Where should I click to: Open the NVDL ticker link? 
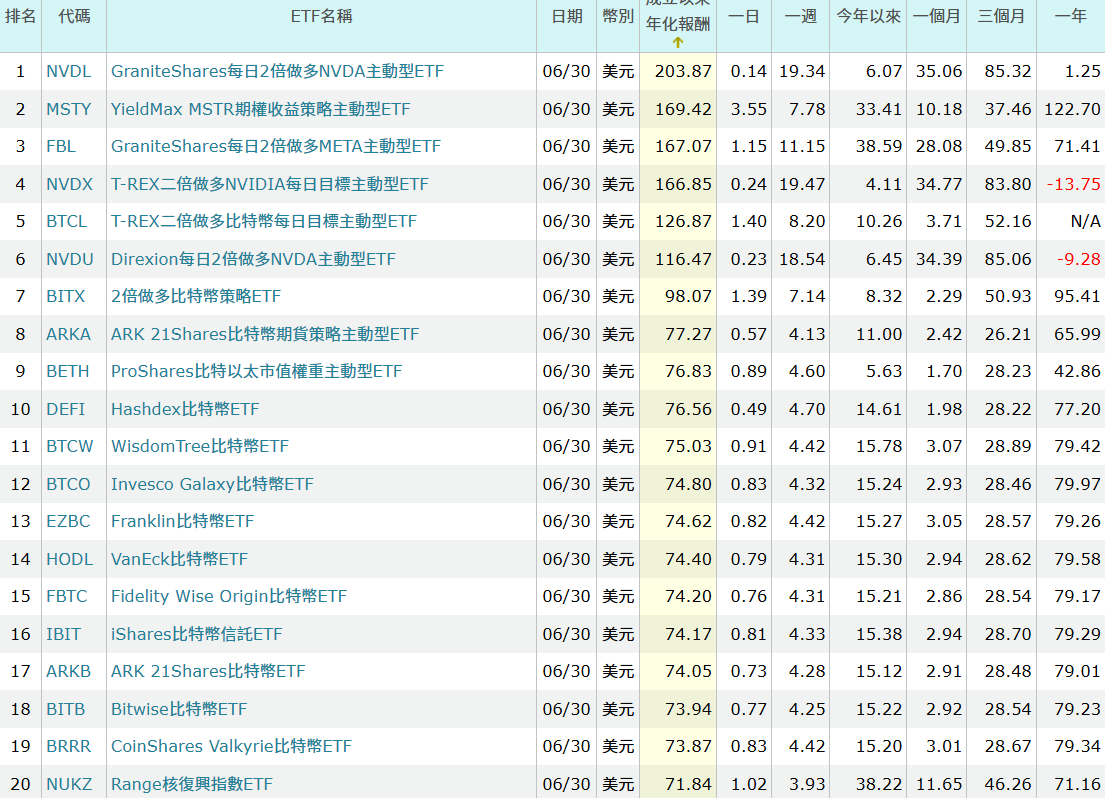coord(69,71)
